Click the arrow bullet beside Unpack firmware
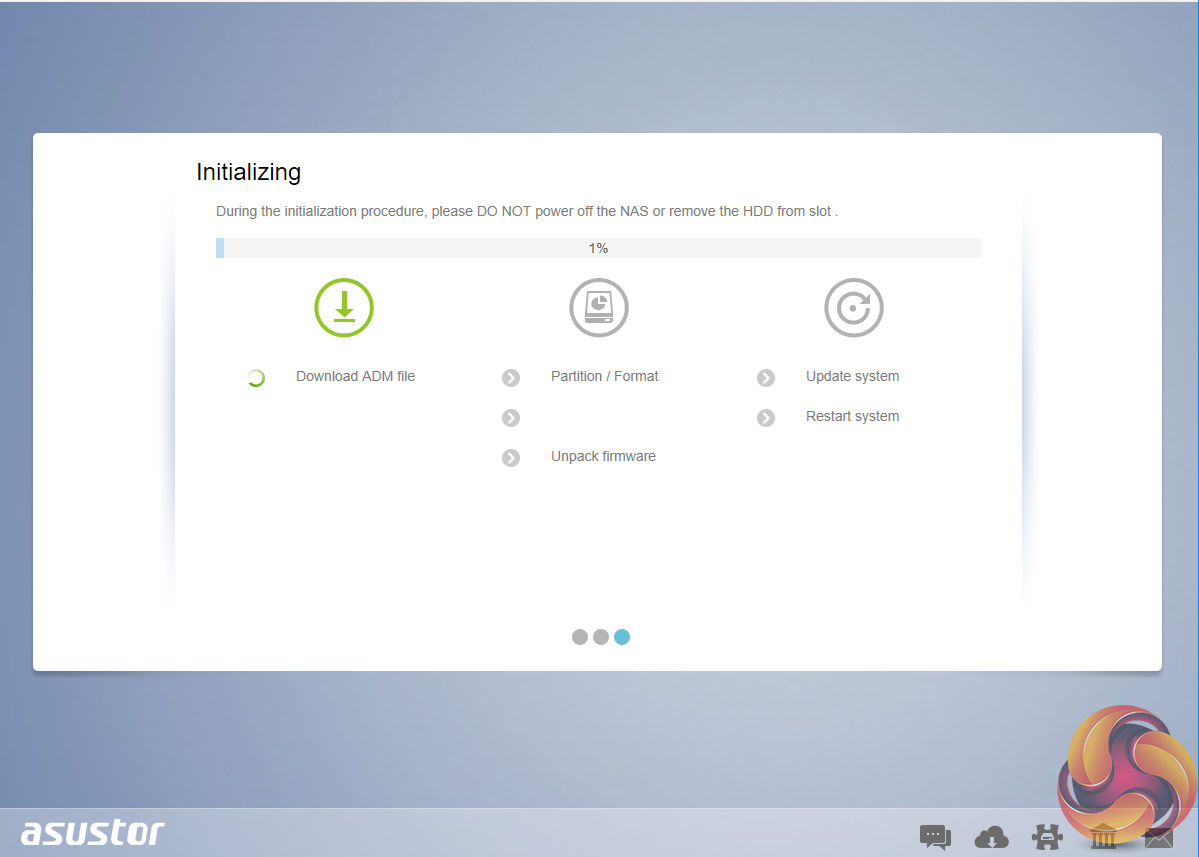The width and height of the screenshot is (1199, 857). pos(511,457)
